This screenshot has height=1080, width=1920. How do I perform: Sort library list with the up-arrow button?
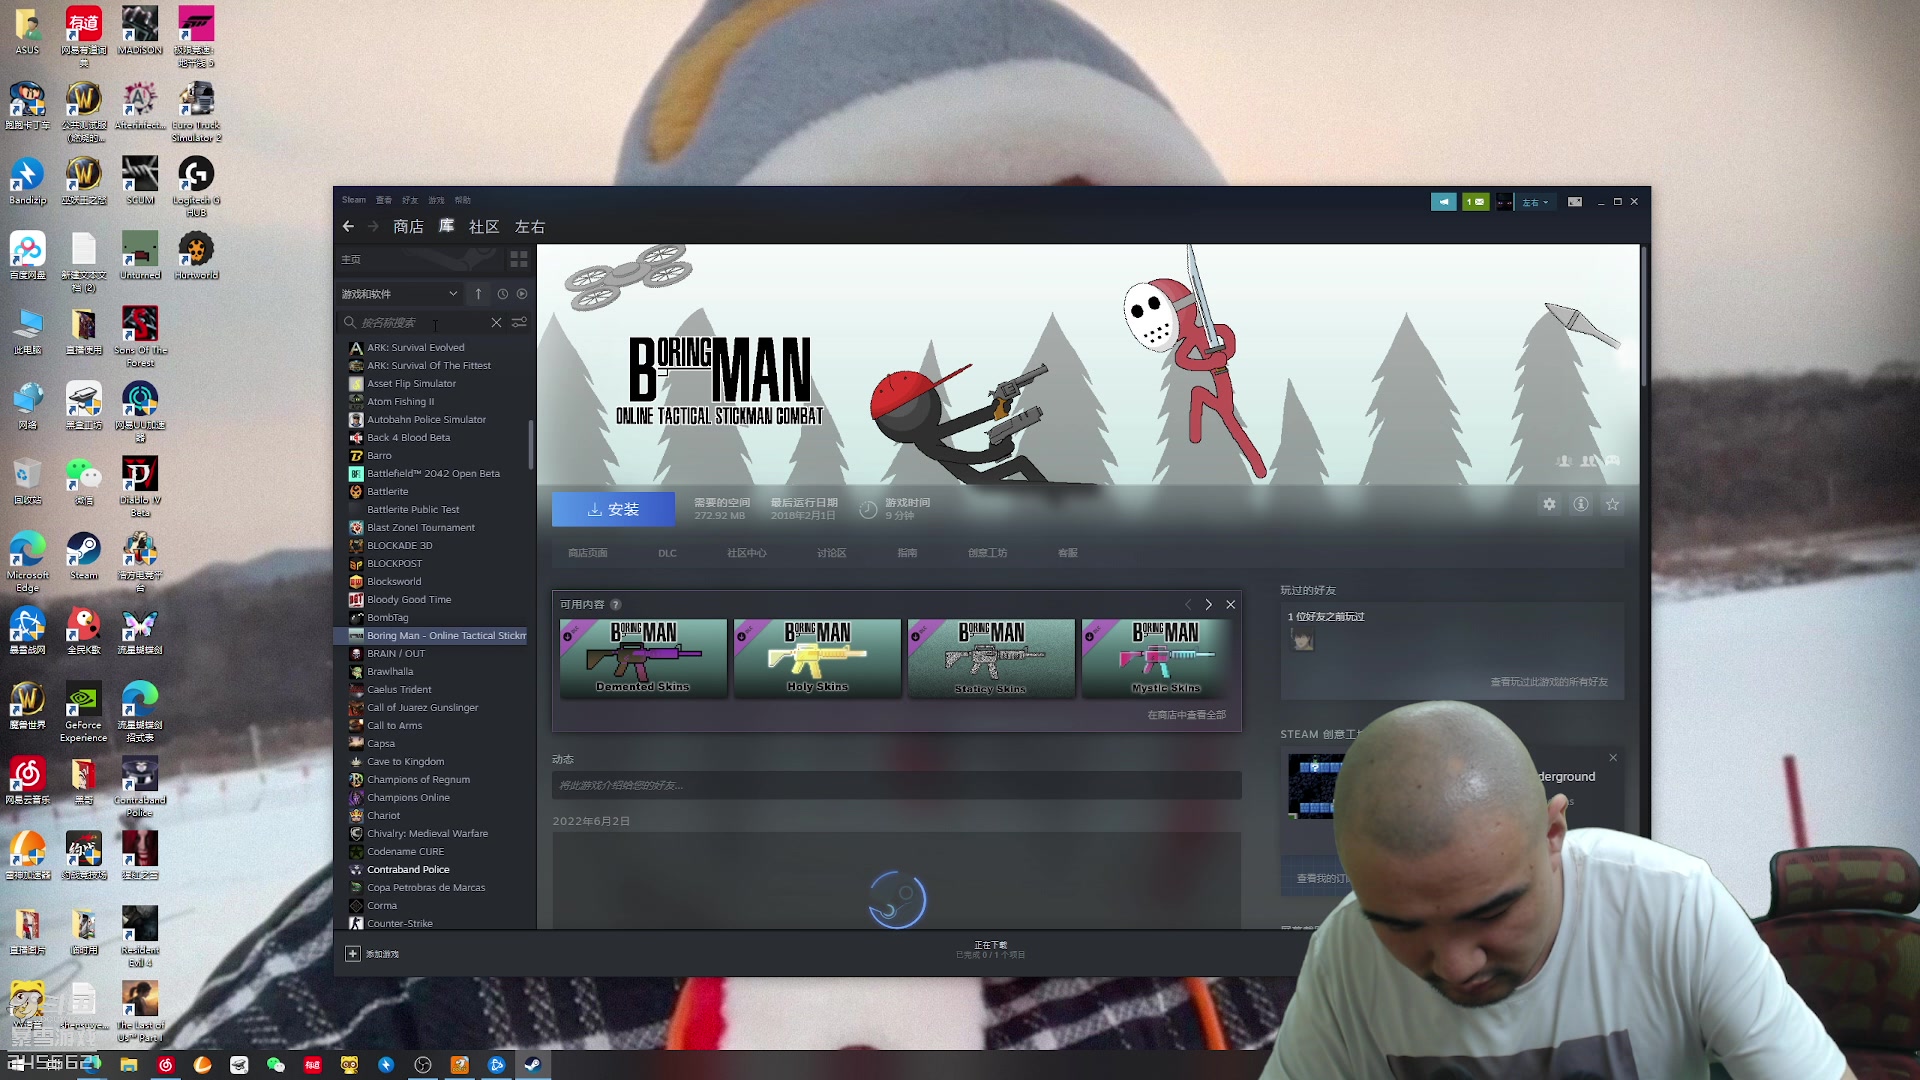click(x=478, y=294)
